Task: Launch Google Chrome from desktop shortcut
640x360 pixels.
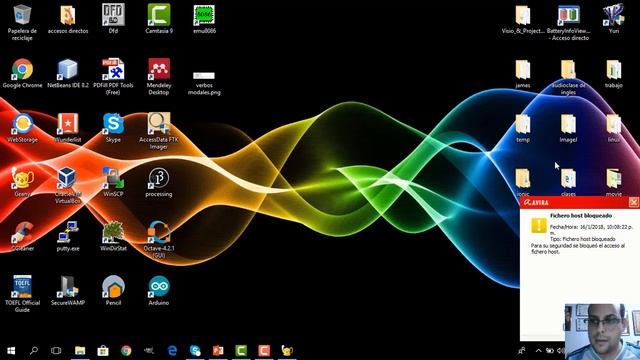Action: [22, 73]
